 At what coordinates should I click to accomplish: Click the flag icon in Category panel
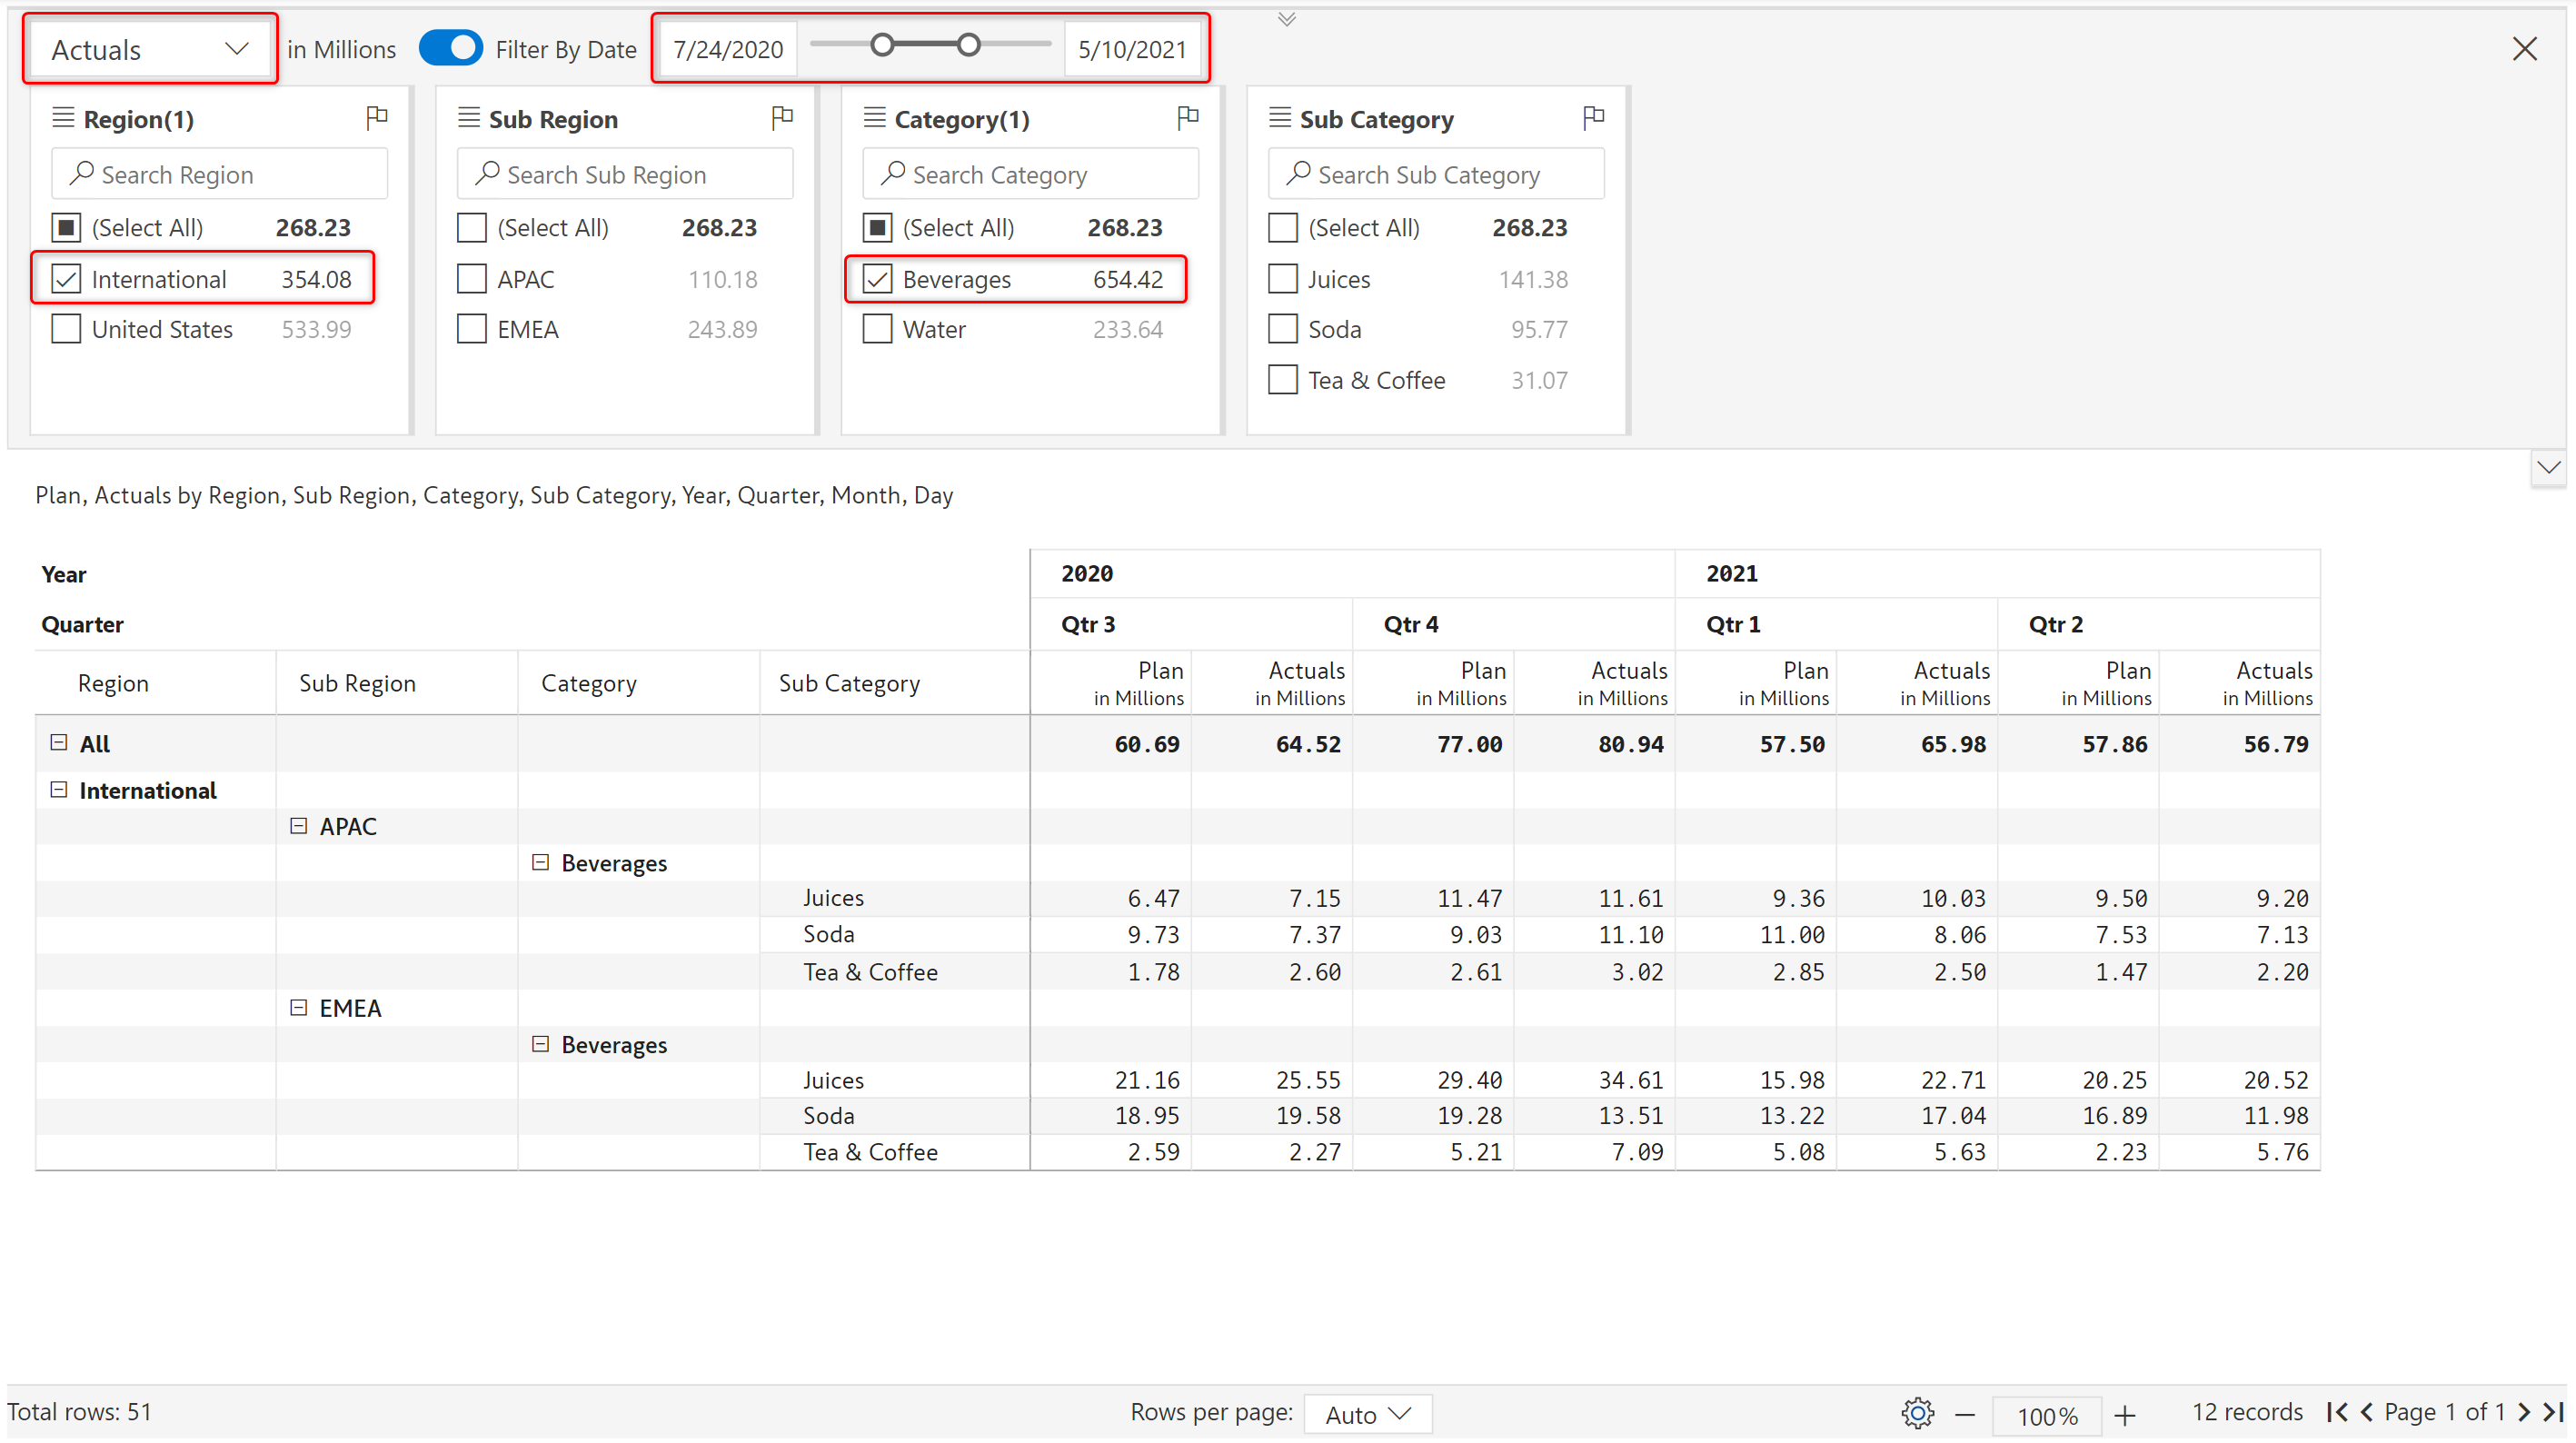[x=1187, y=118]
